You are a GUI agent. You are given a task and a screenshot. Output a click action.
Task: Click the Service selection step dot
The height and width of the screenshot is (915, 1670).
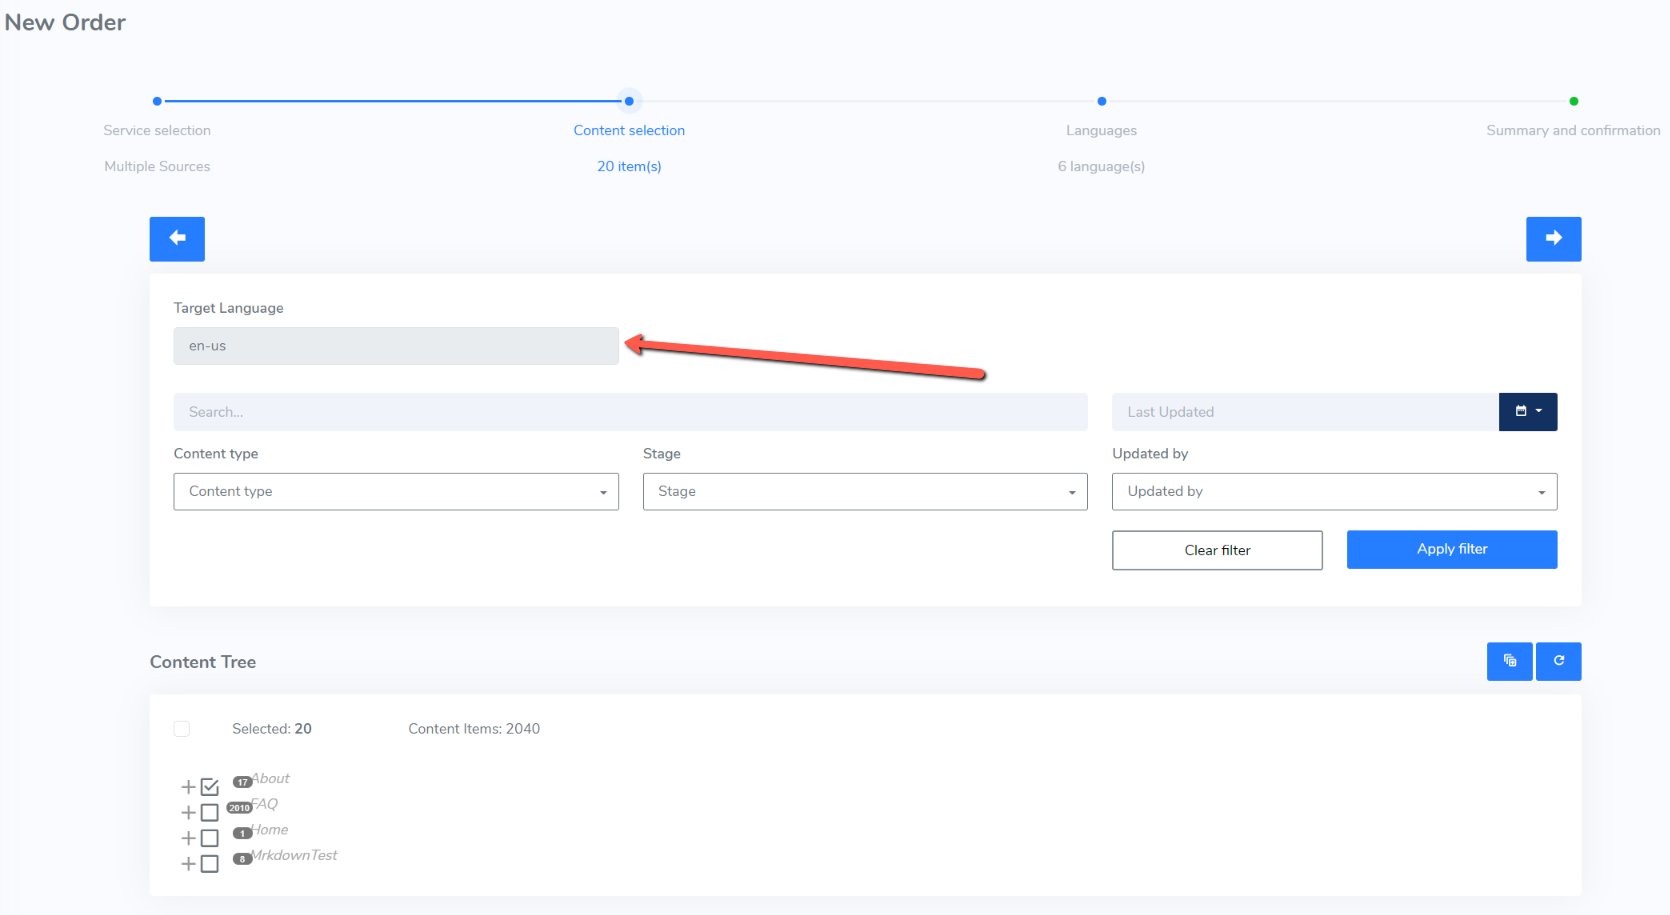click(x=157, y=101)
